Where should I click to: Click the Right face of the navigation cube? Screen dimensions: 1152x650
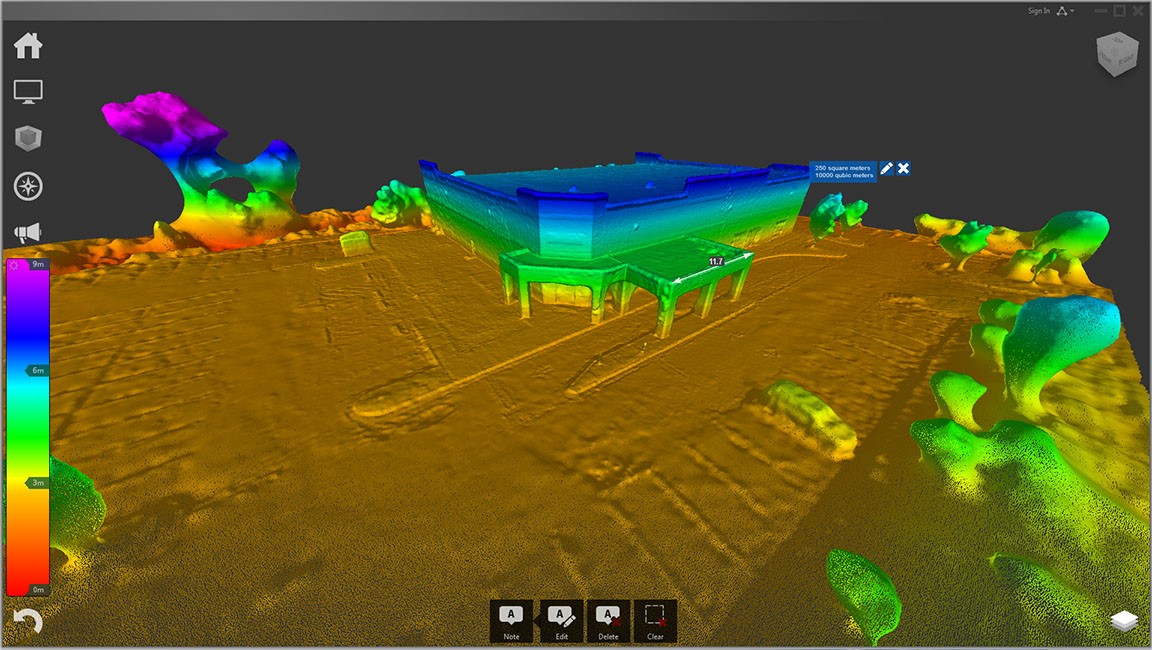1128,58
